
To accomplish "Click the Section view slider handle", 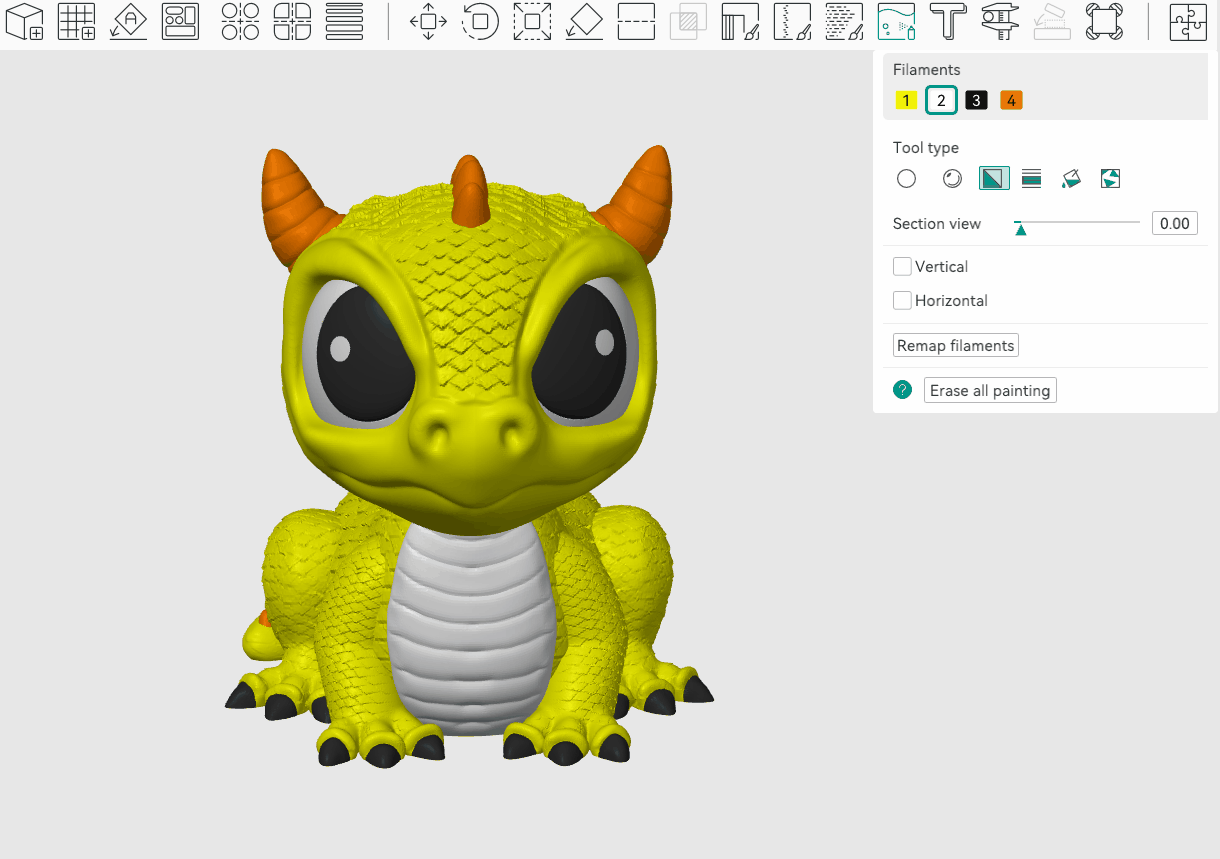I will [x=1020, y=229].
